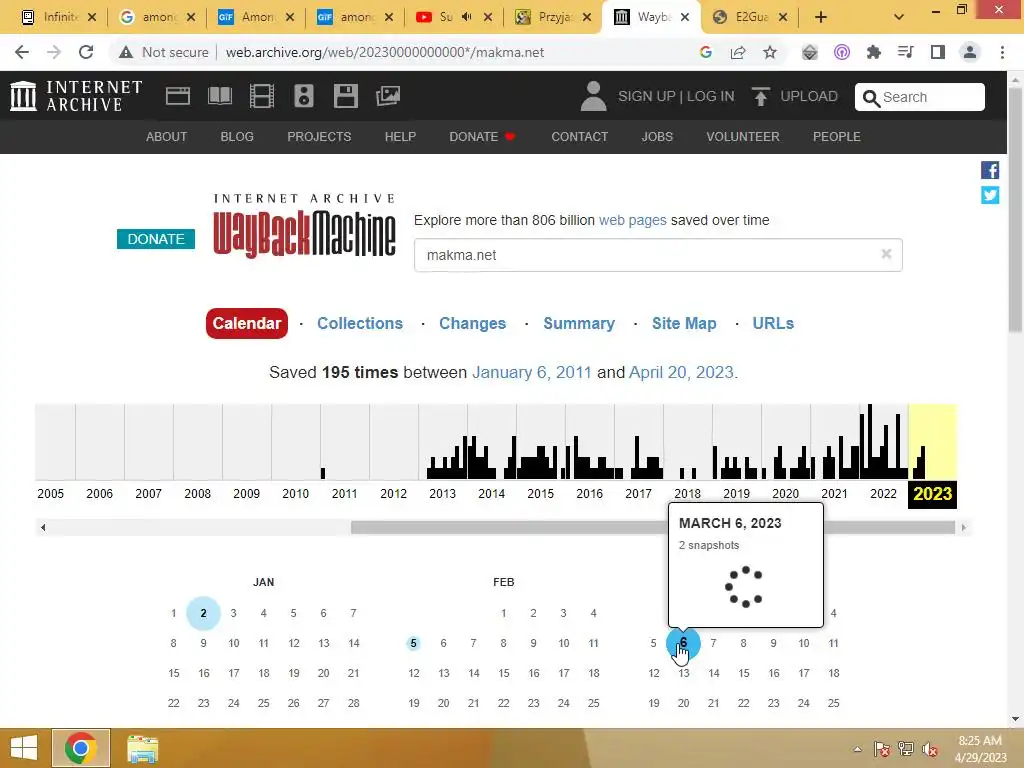
Task: Open the tab search dropdown chevron
Action: click(899, 17)
